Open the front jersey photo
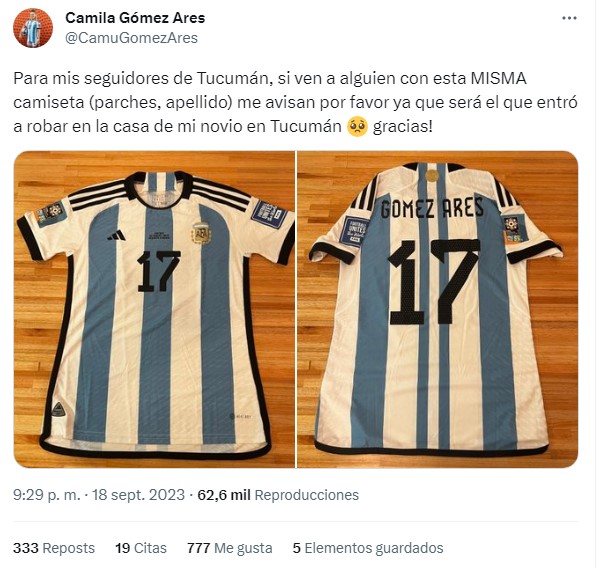Image resolution: width=603 pixels, height=568 pixels. click(154, 309)
